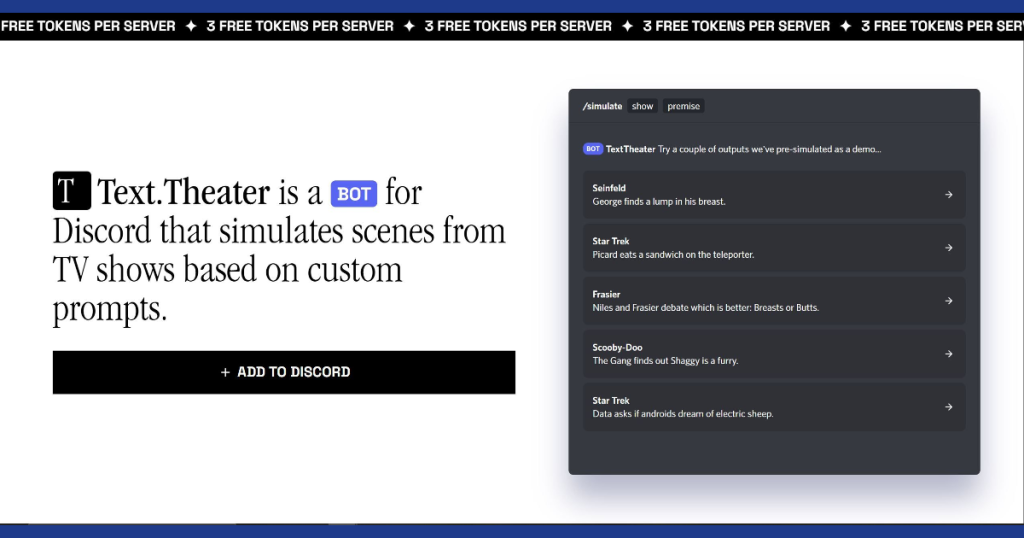Click the arrow on the Frasier row
The width and height of the screenshot is (1024, 538).
[x=948, y=301]
